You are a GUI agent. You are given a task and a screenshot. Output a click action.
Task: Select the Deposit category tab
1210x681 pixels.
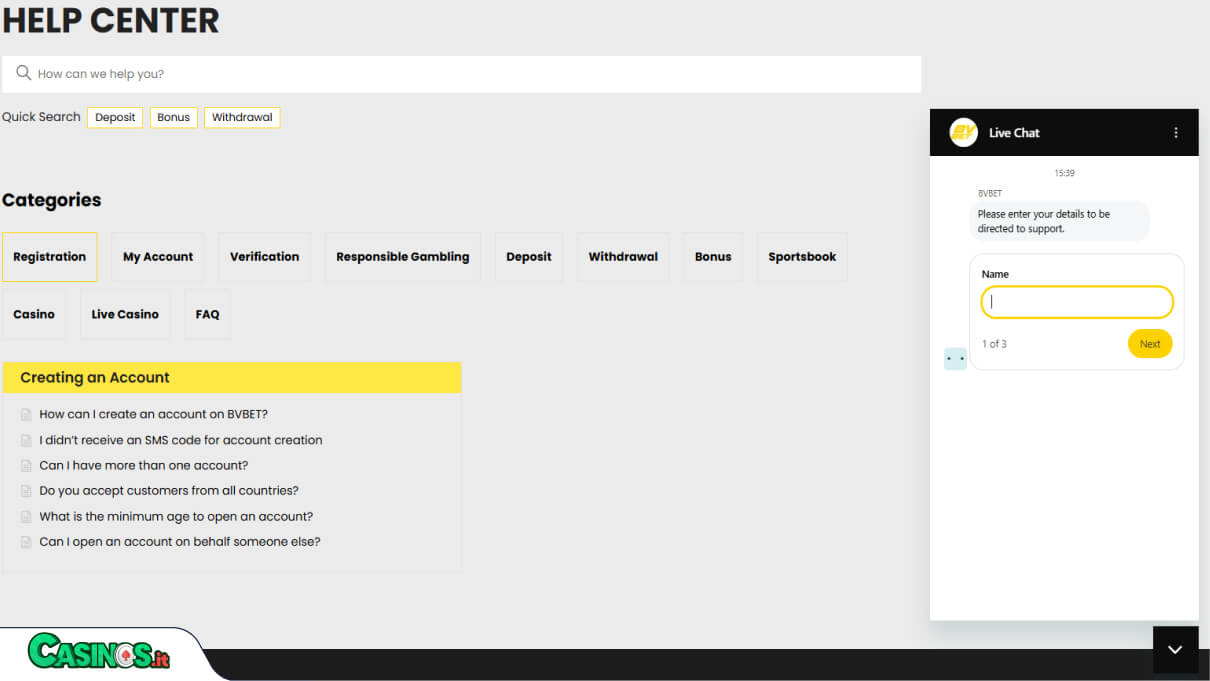click(x=529, y=257)
